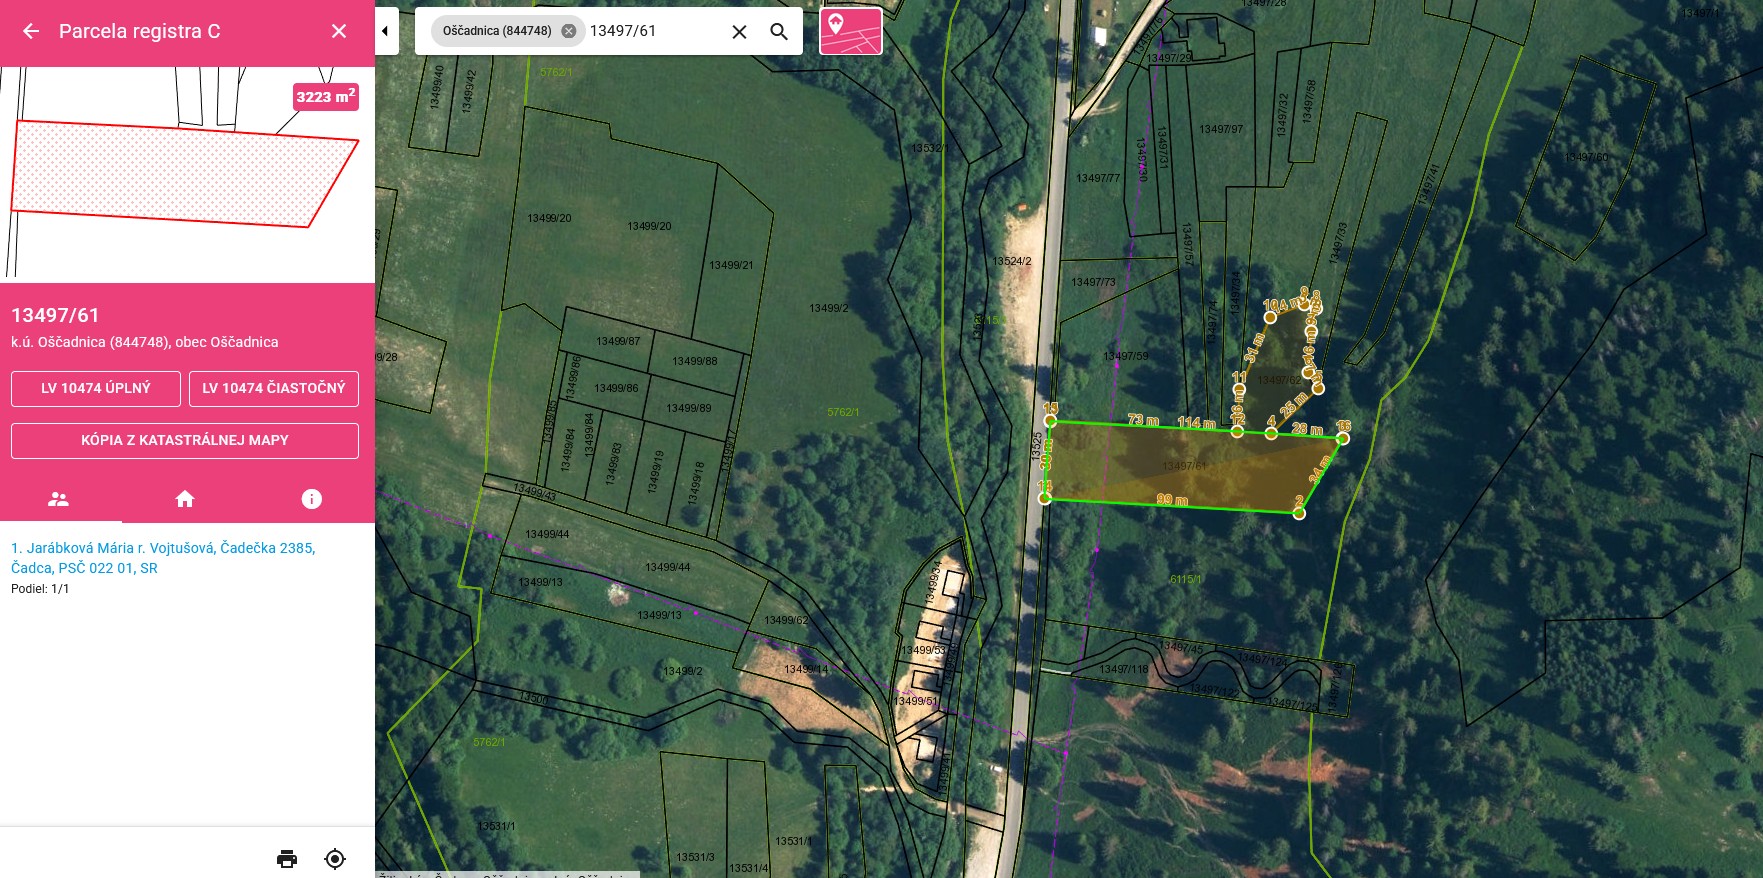Screen dimensions: 1763x878
Task: Select highlighted parcel 13497/61 on map
Action: click(1185, 468)
